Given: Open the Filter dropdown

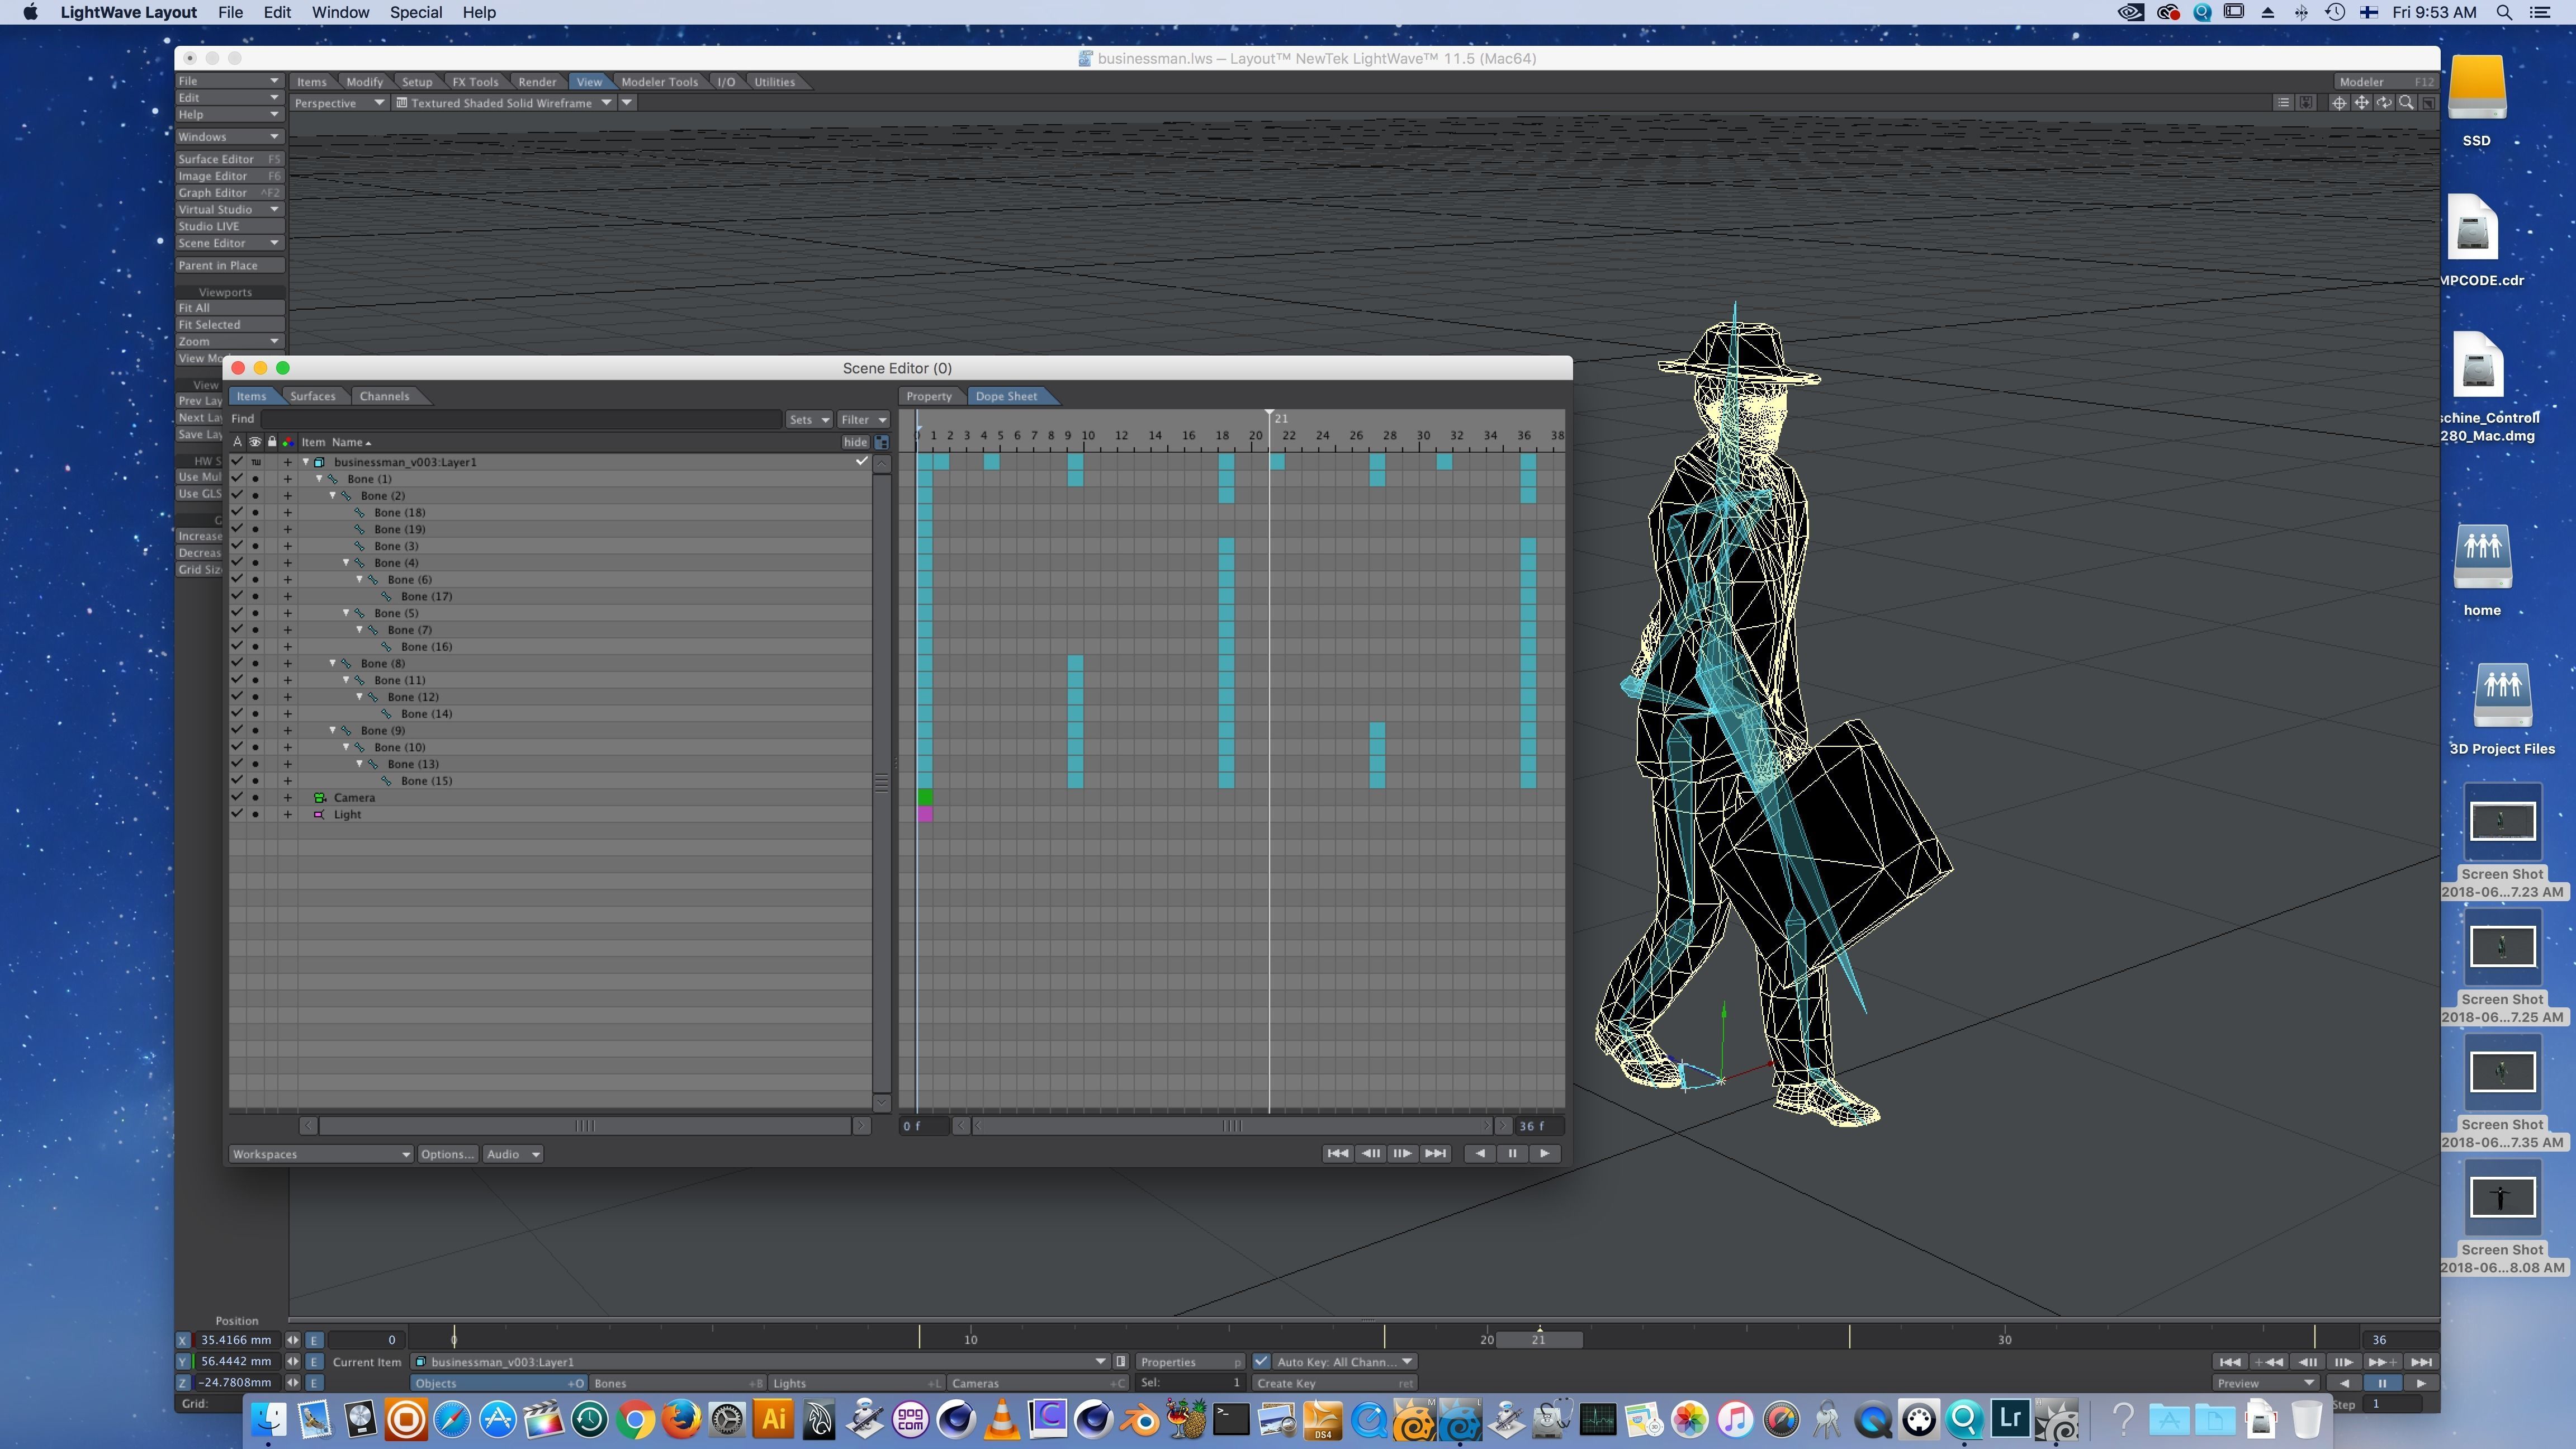Looking at the screenshot, I should pyautogui.click(x=863, y=420).
